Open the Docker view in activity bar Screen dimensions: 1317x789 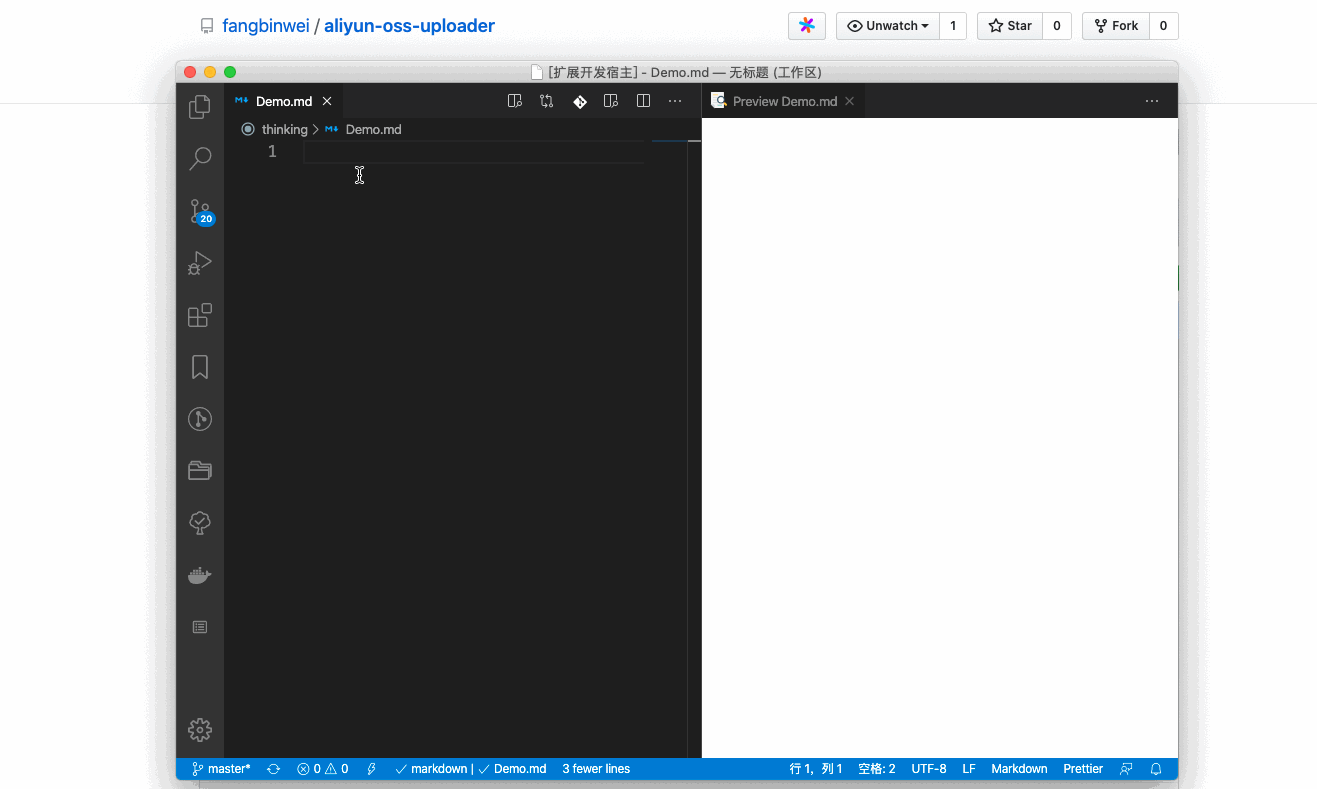(200, 575)
